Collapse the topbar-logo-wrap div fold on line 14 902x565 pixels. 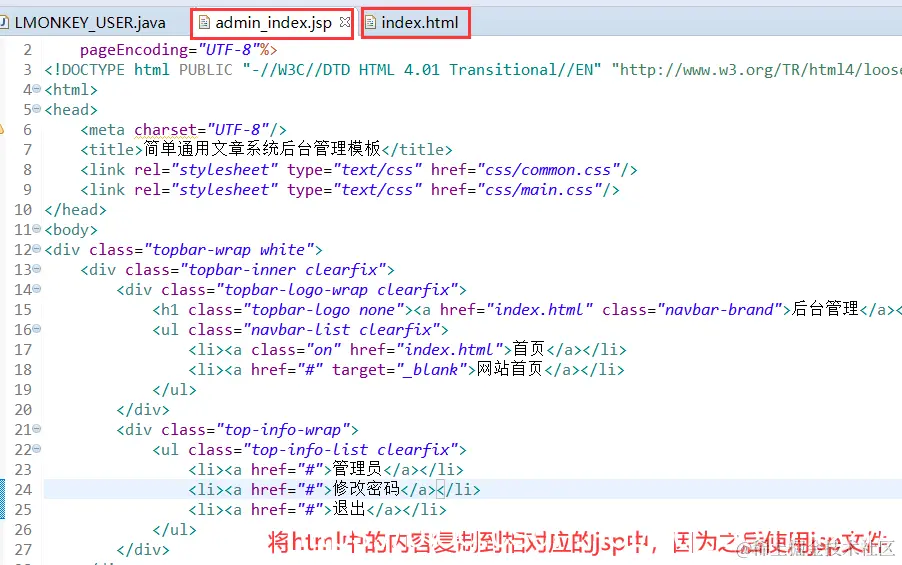pos(37,289)
